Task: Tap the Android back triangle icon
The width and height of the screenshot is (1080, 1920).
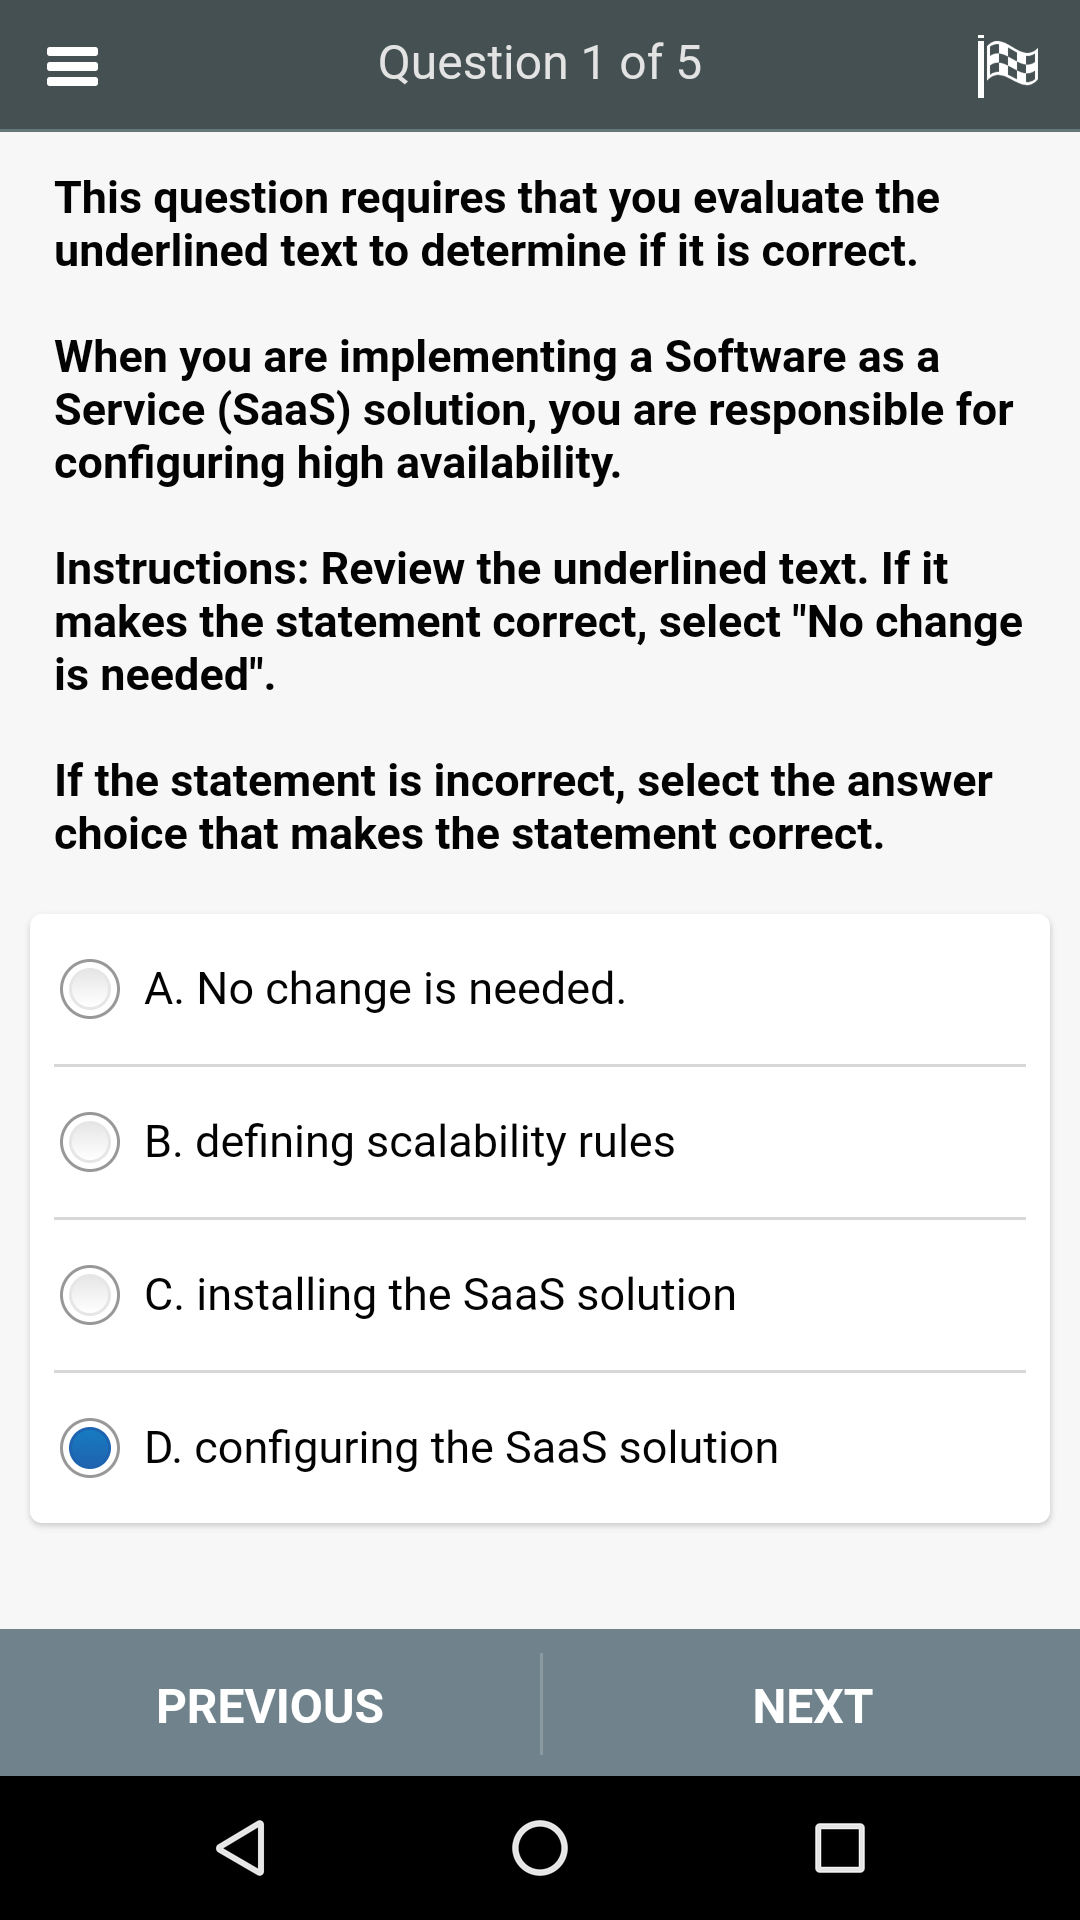Action: click(x=241, y=1847)
